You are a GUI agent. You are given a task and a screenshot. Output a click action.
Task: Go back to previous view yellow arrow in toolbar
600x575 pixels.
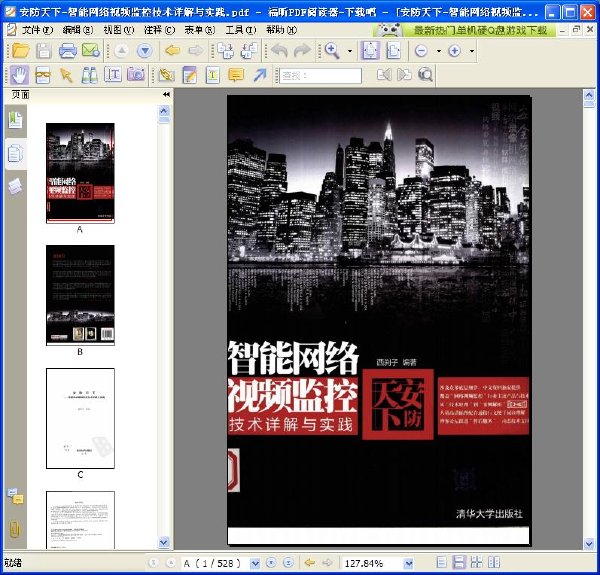pos(173,50)
